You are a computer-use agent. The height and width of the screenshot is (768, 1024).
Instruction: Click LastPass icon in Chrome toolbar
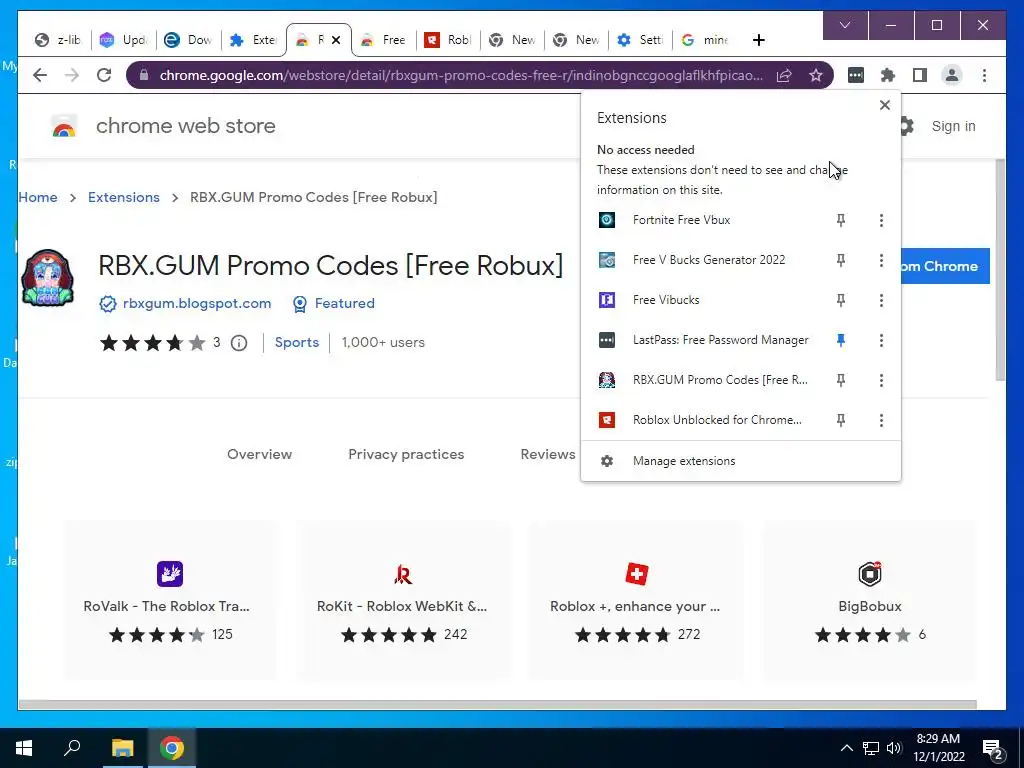click(x=856, y=75)
